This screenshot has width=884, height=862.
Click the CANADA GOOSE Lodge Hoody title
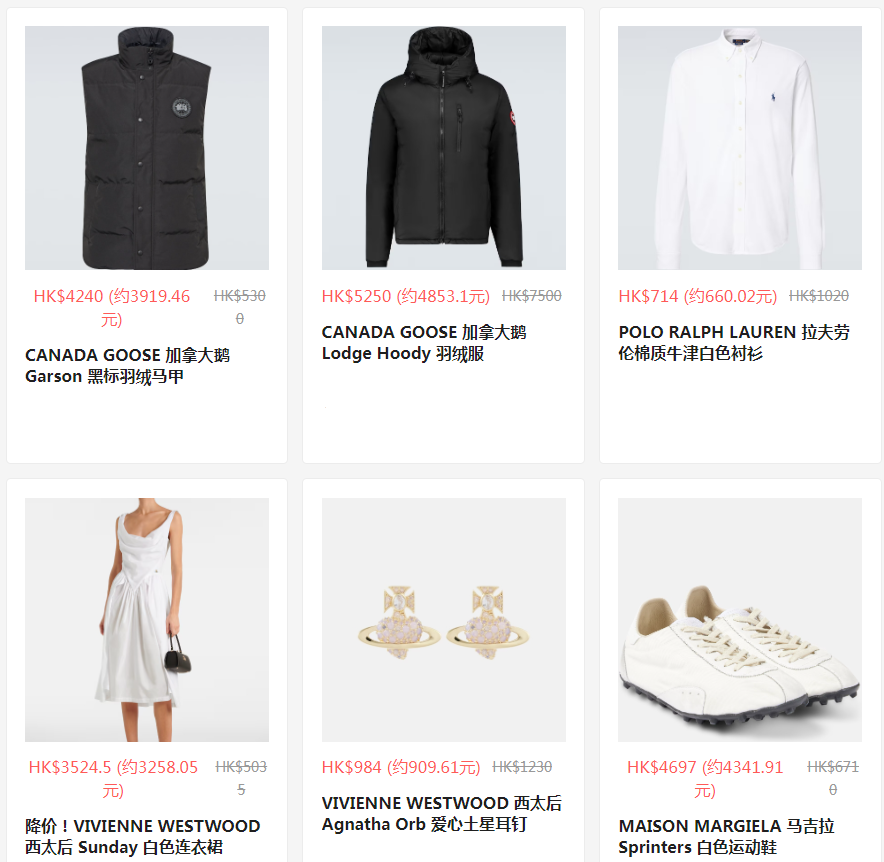click(424, 343)
